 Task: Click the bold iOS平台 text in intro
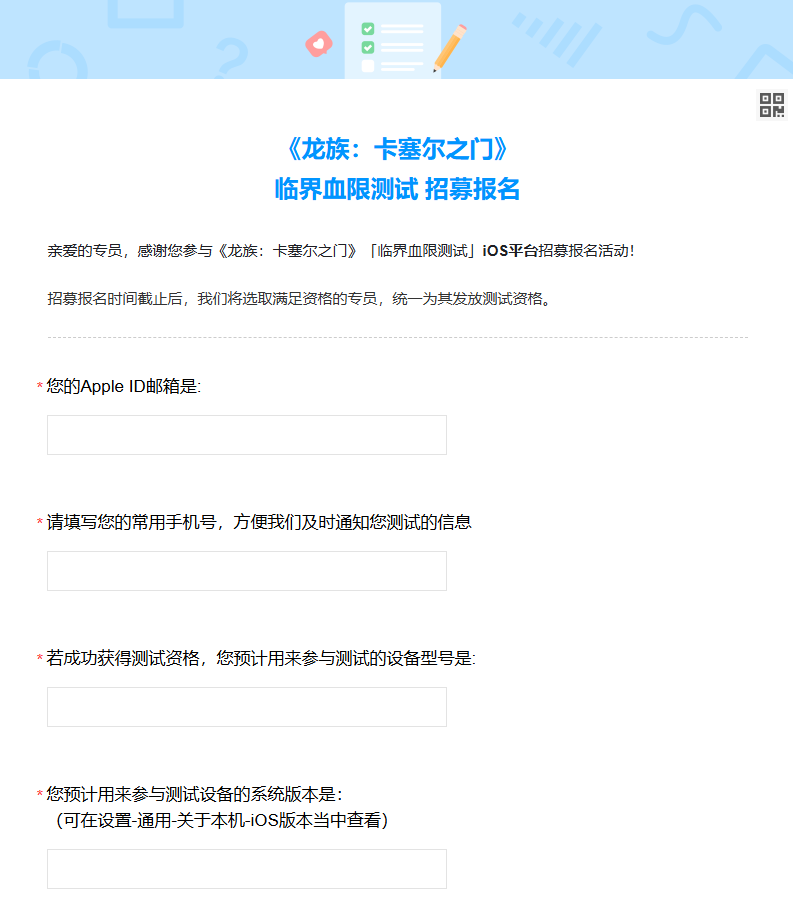510,250
